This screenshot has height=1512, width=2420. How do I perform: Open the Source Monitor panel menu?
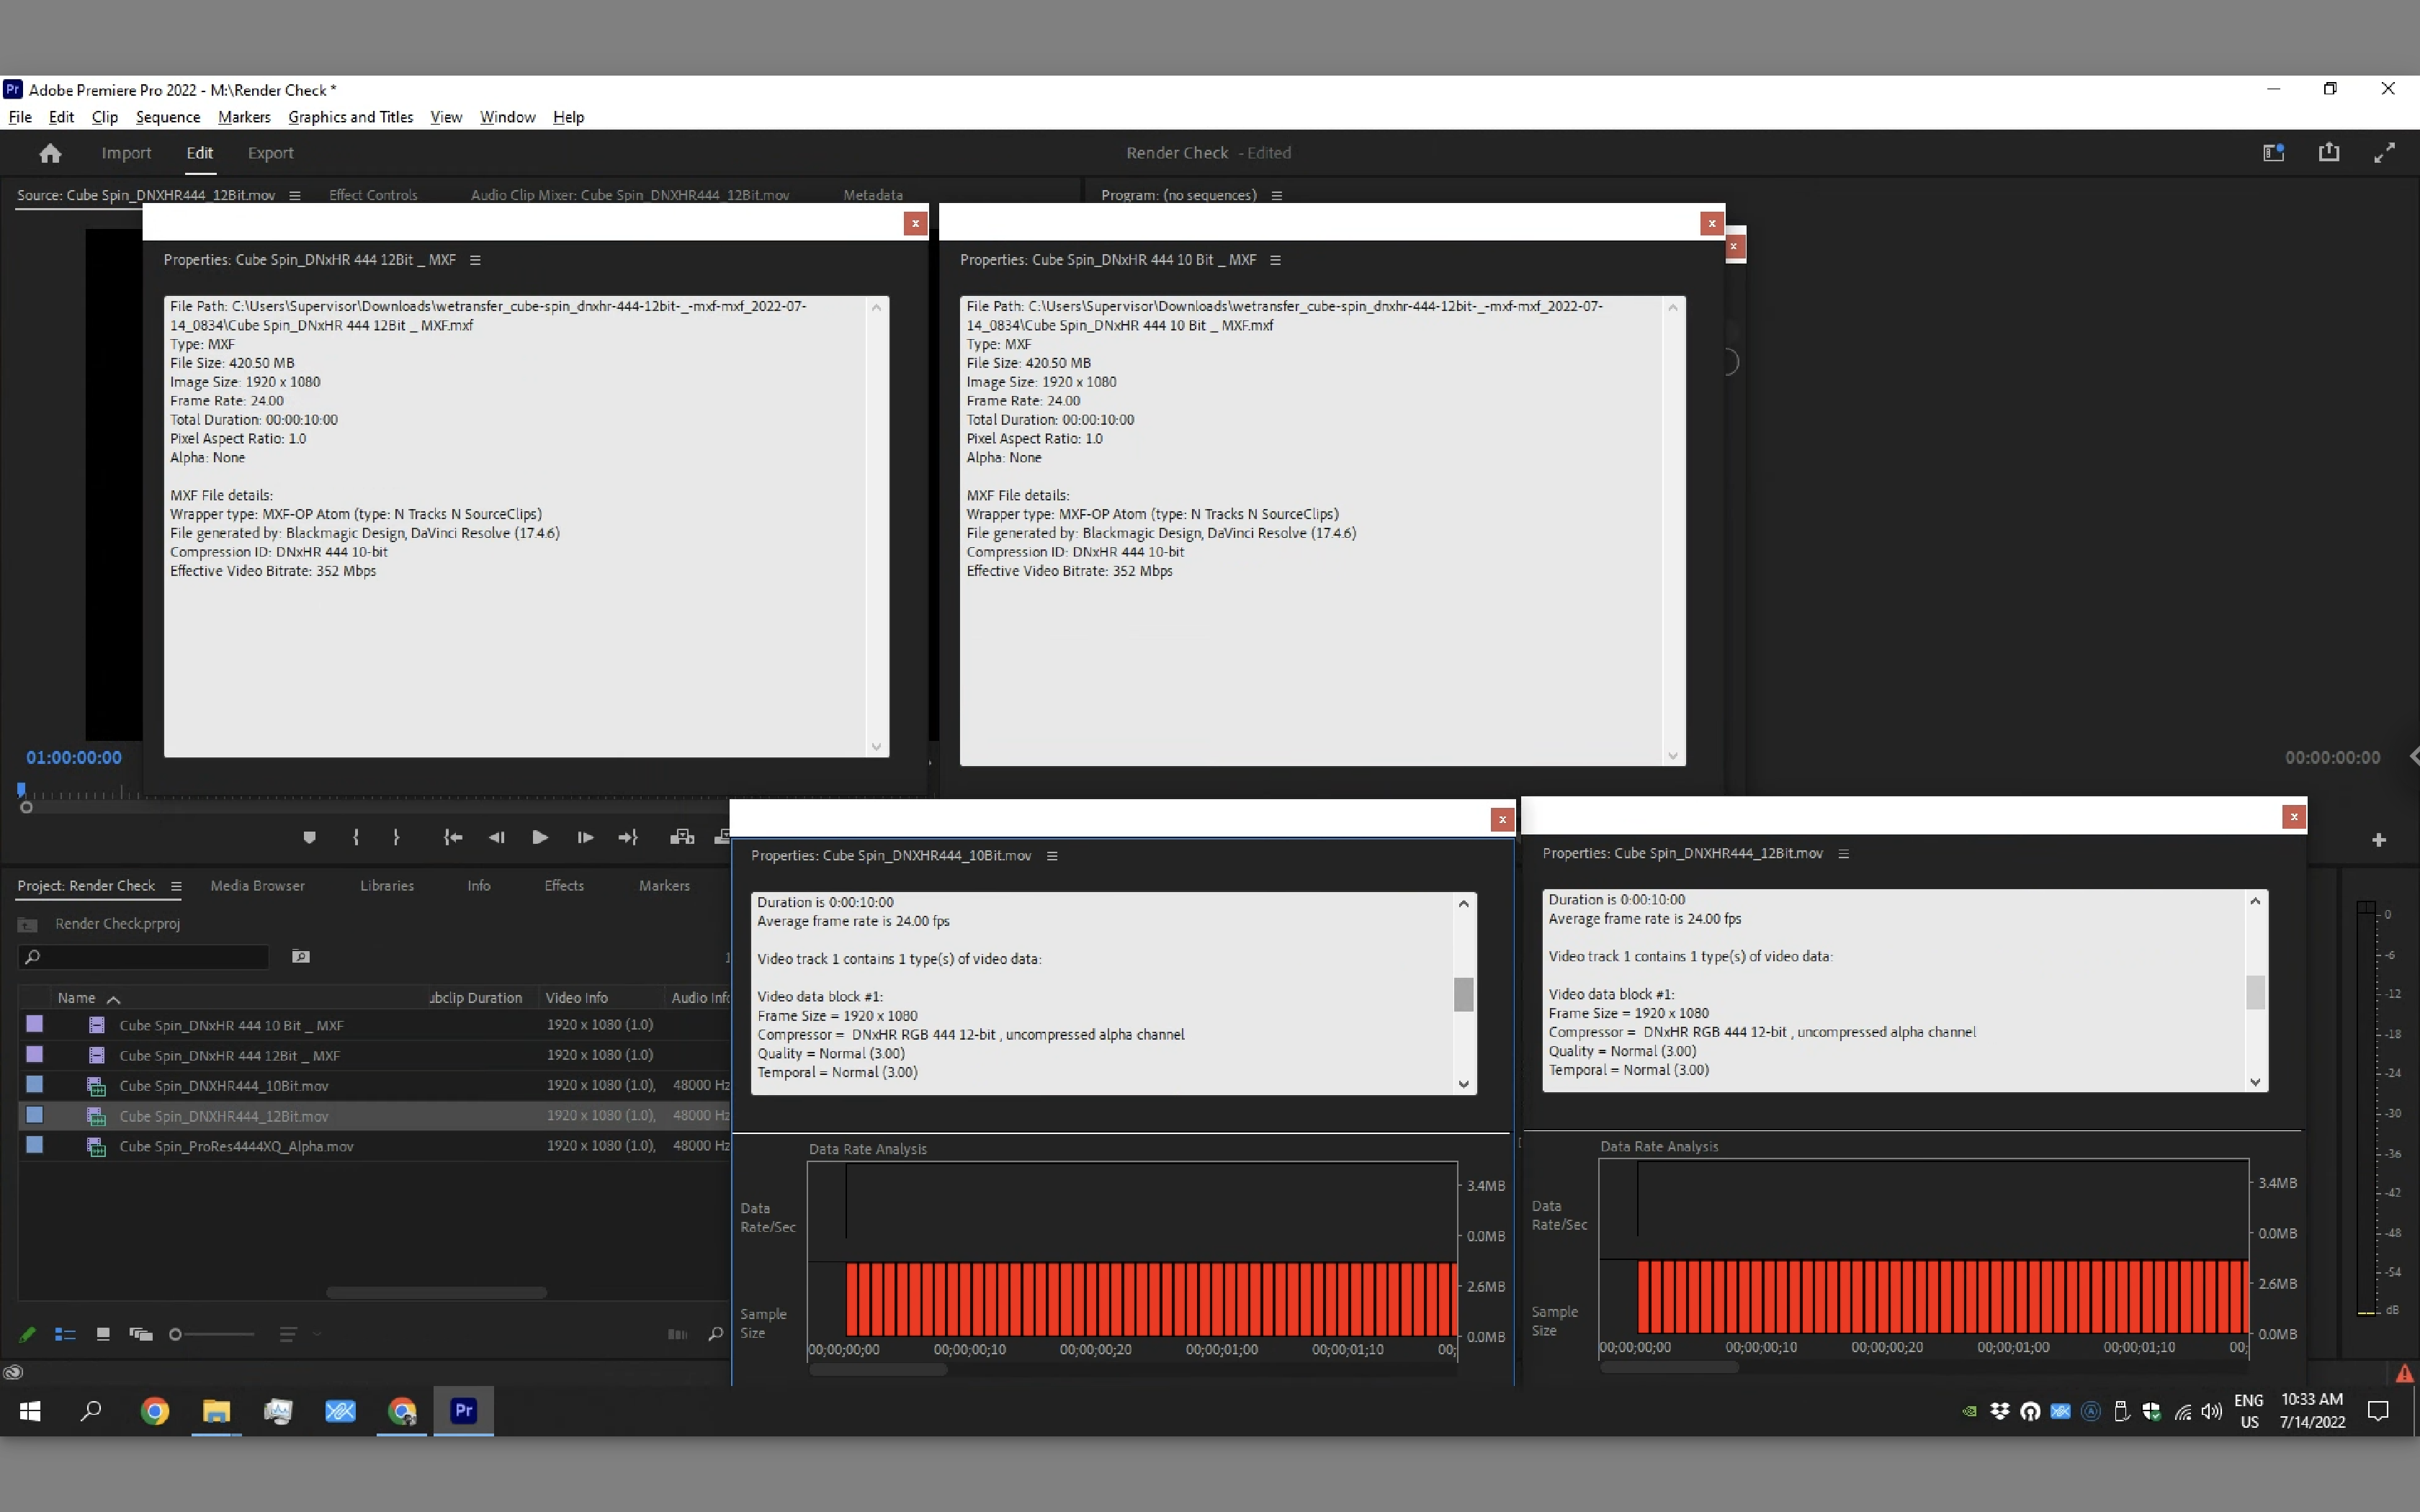coord(294,195)
